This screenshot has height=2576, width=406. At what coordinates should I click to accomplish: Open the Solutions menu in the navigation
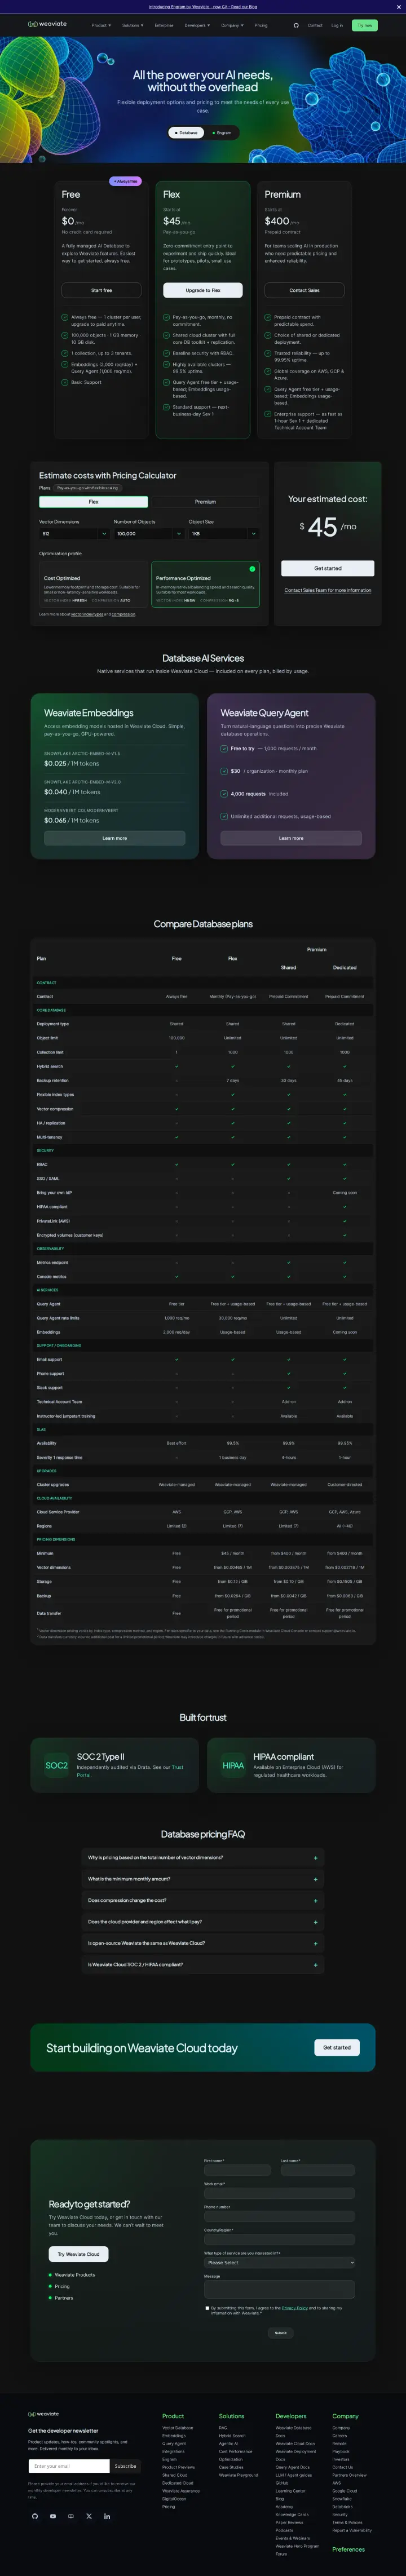[133, 25]
